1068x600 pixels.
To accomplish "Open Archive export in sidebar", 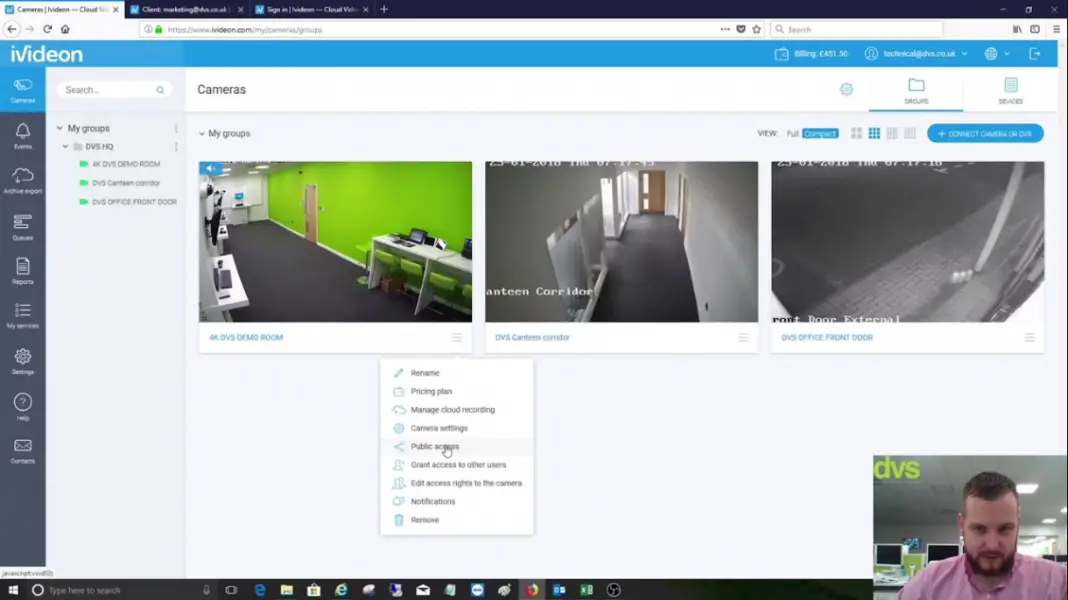I will tap(22, 180).
